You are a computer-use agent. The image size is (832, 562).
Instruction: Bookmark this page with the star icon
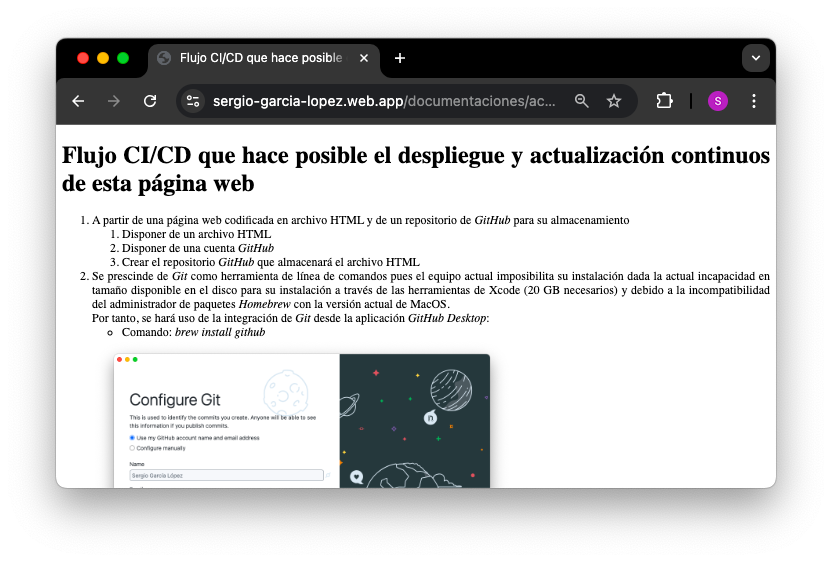(614, 101)
